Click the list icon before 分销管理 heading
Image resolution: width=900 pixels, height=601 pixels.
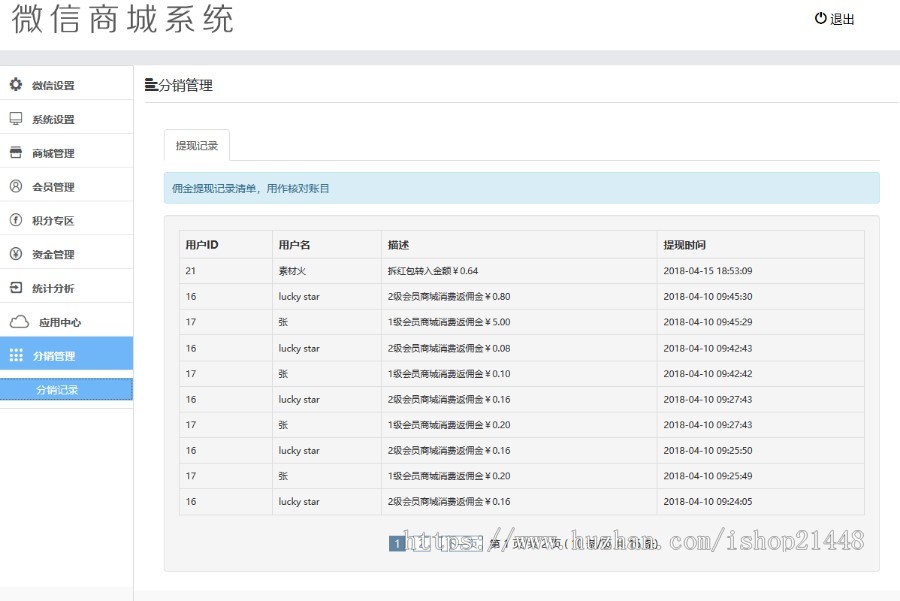pos(150,85)
